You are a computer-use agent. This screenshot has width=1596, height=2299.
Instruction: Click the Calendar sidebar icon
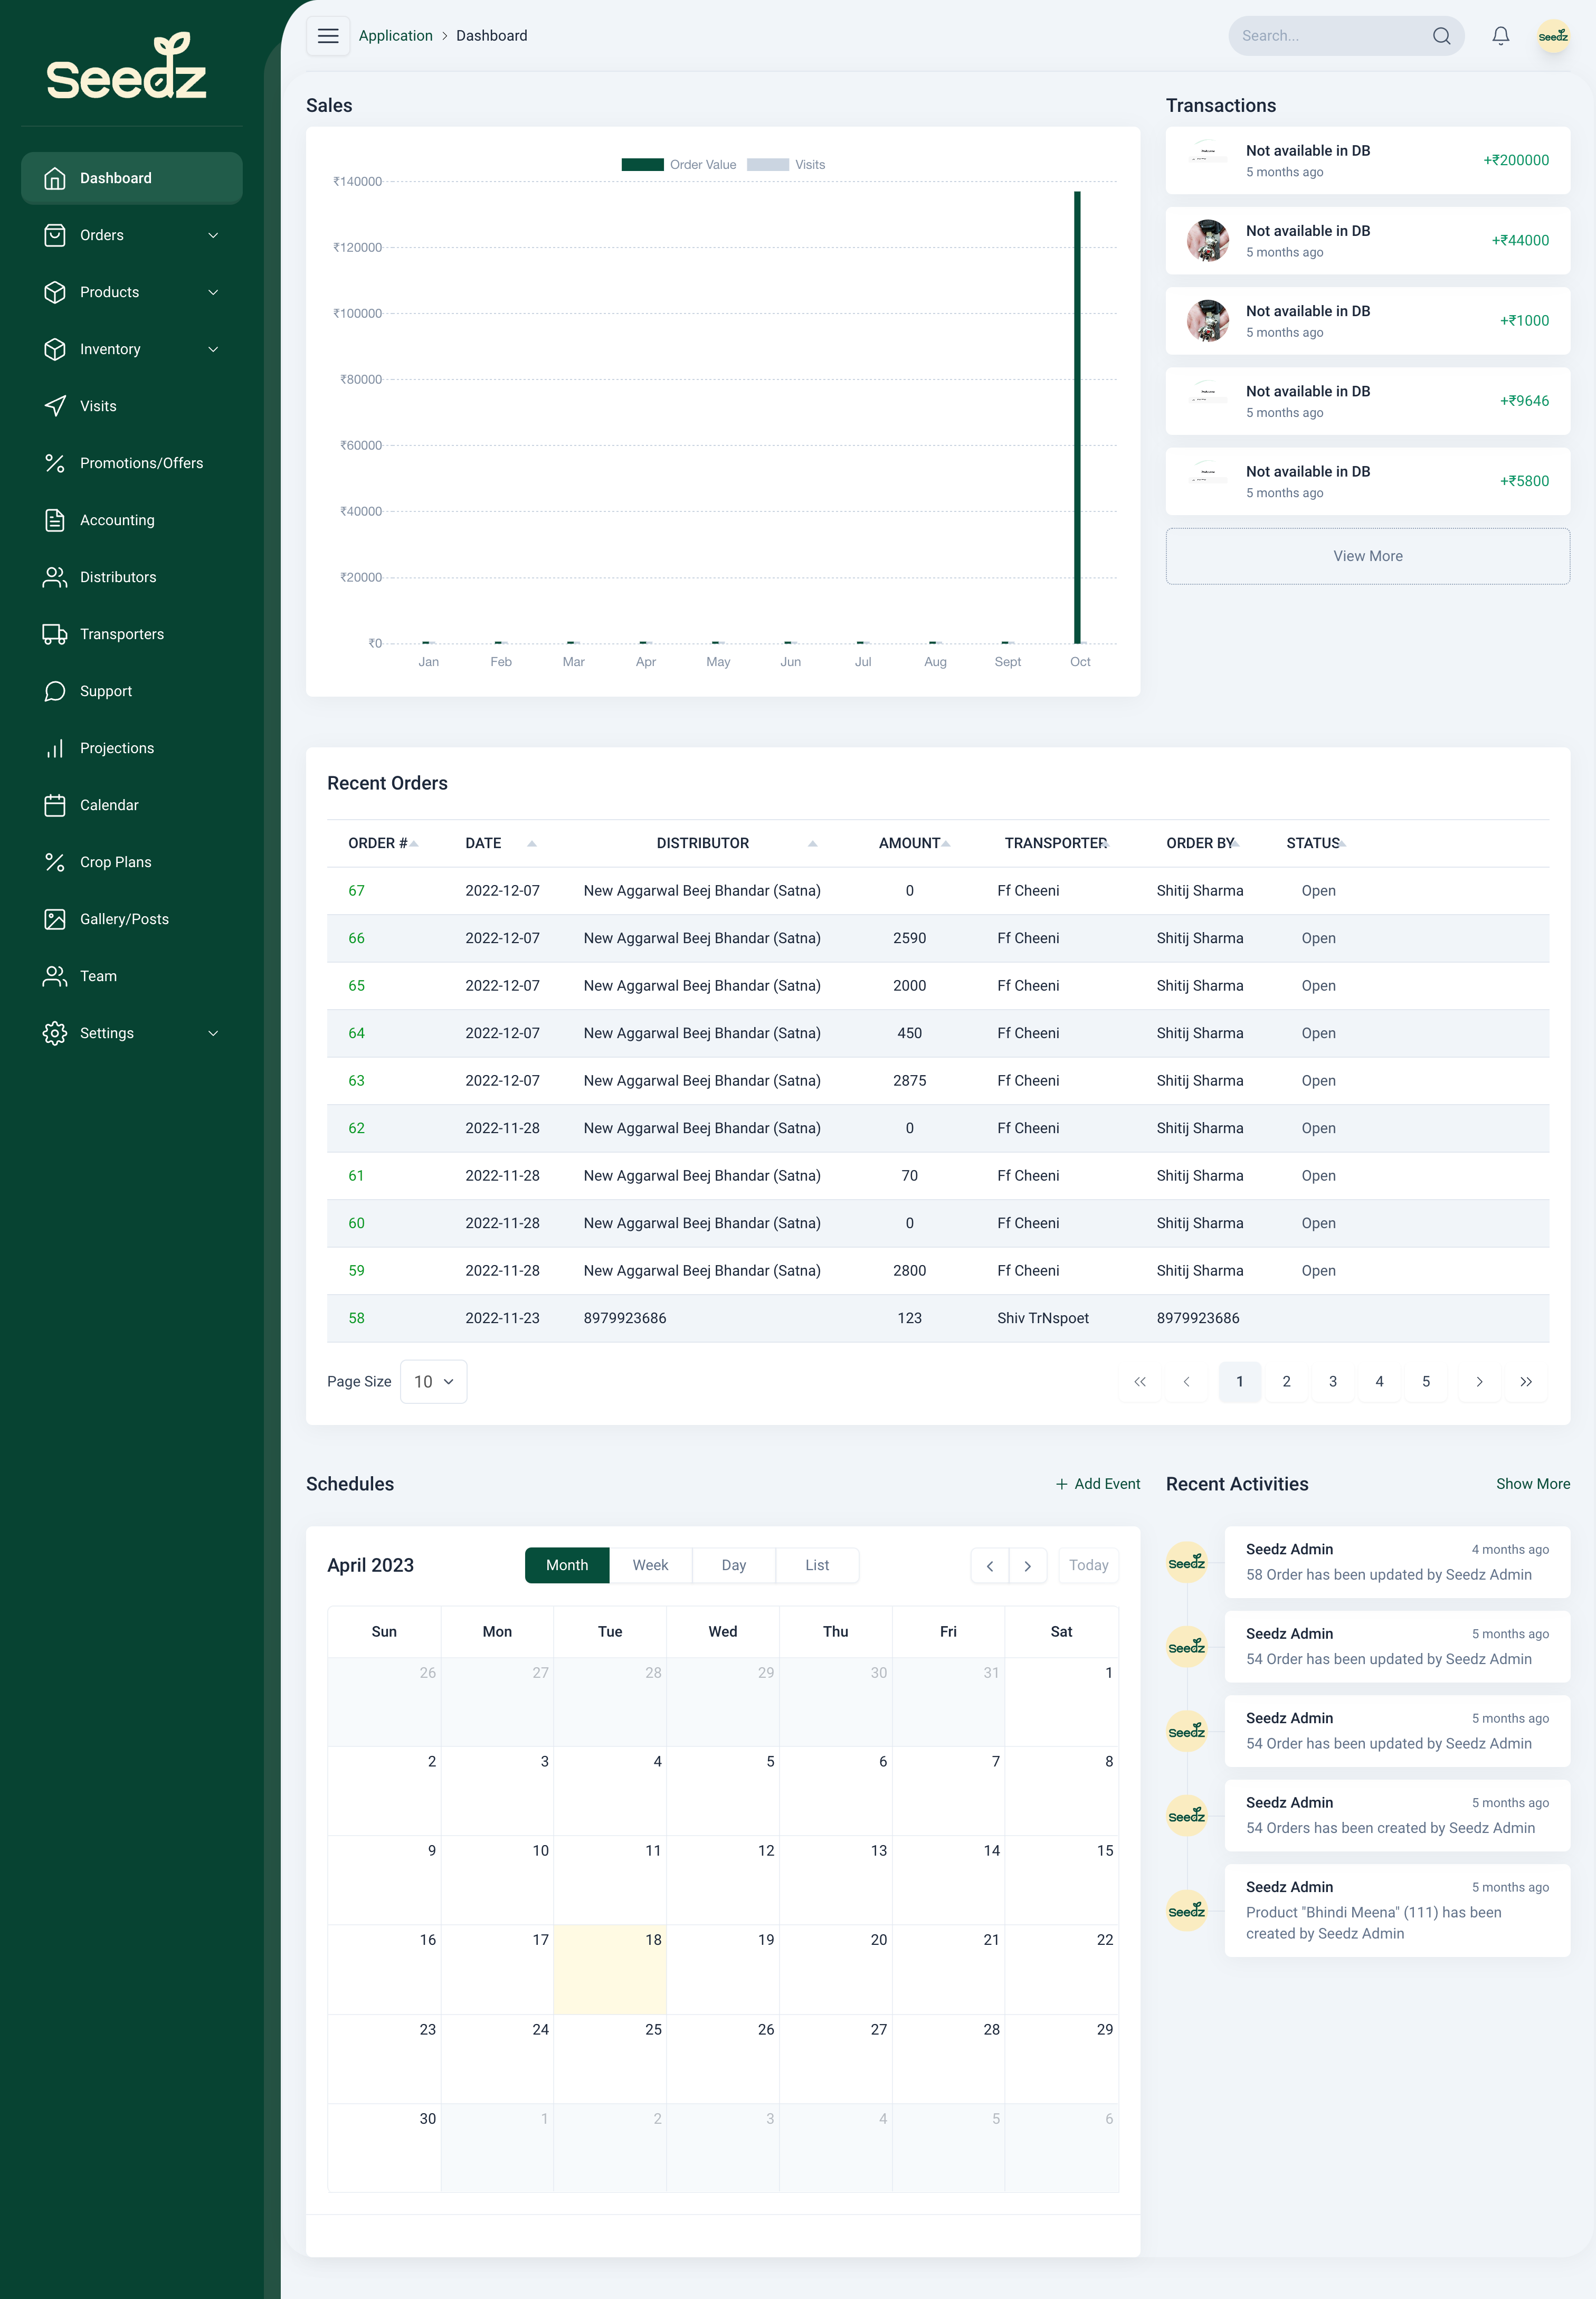pos(55,805)
